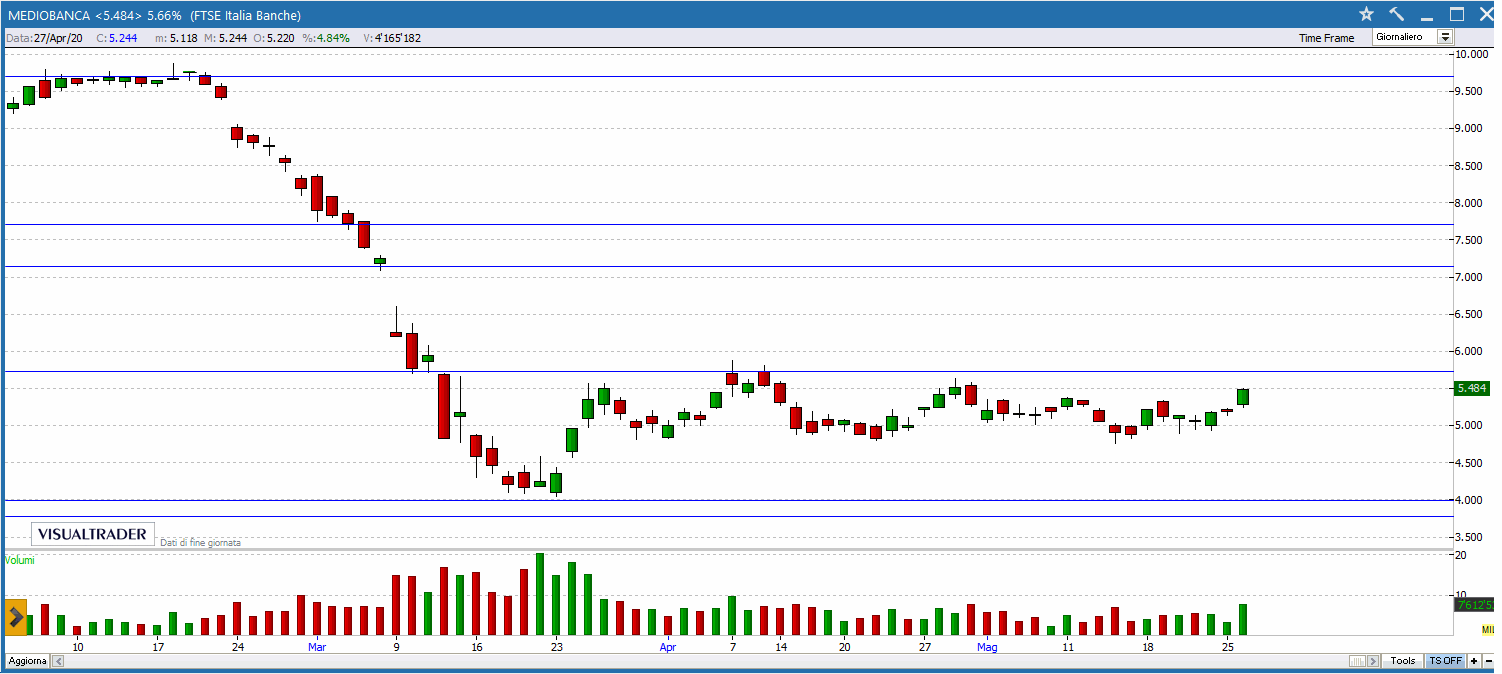Zoom in with the plus button

[1473, 661]
